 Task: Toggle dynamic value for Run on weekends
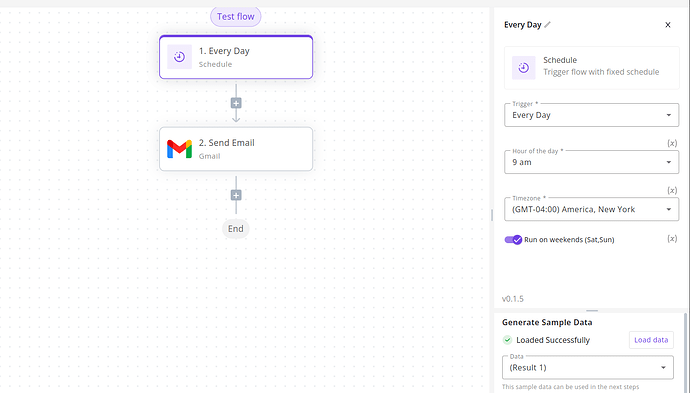point(672,239)
